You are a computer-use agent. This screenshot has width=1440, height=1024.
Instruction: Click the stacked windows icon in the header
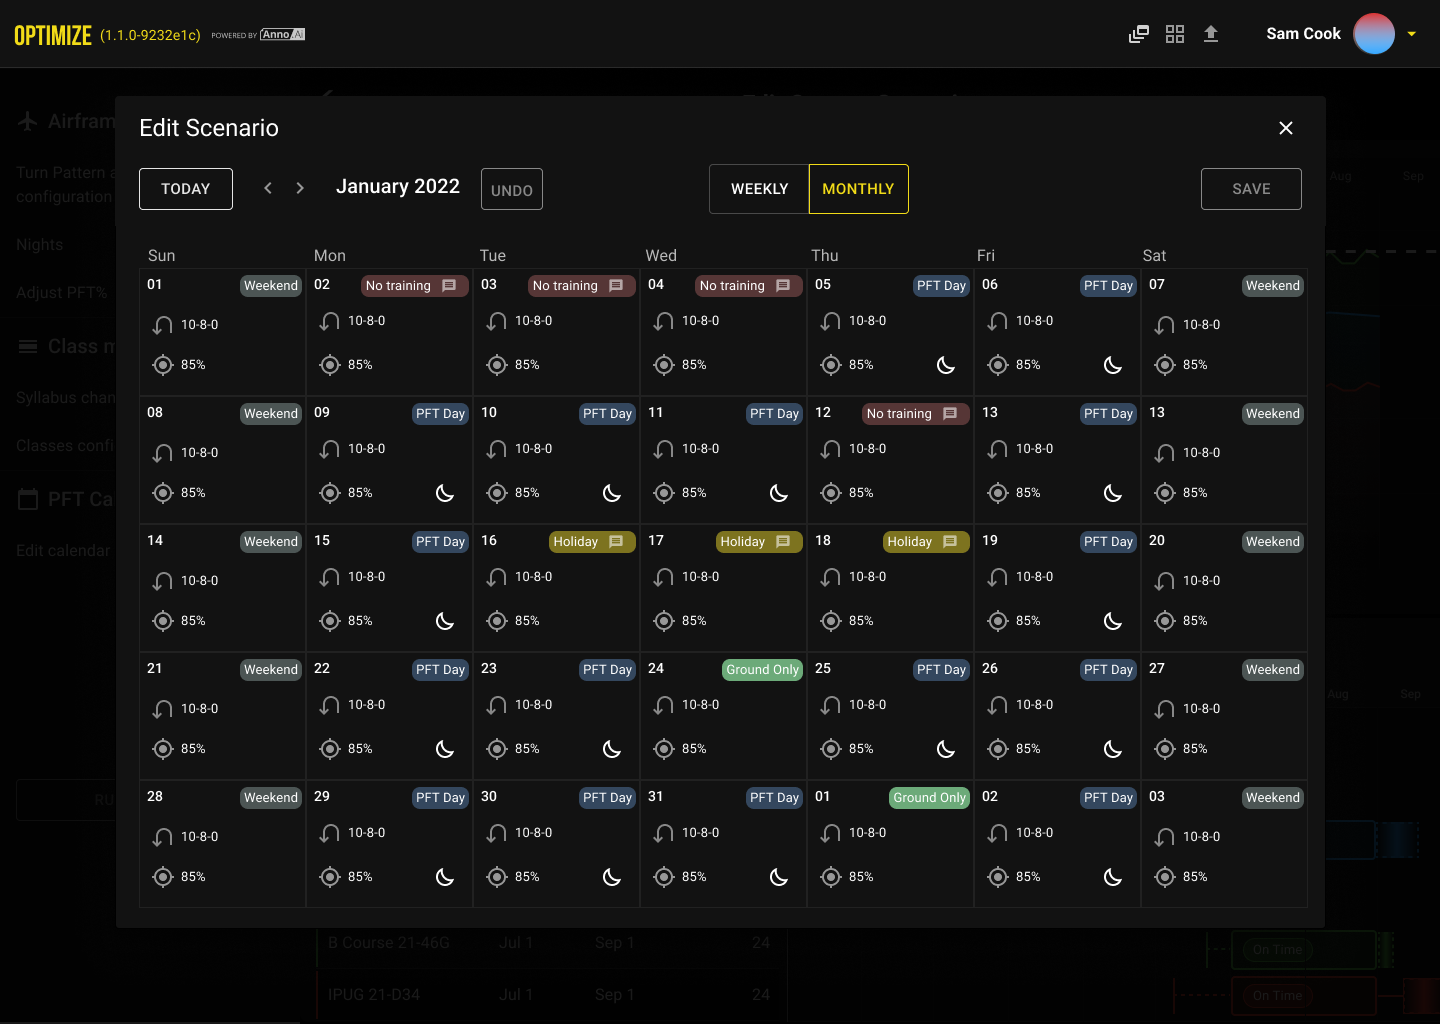(x=1139, y=34)
